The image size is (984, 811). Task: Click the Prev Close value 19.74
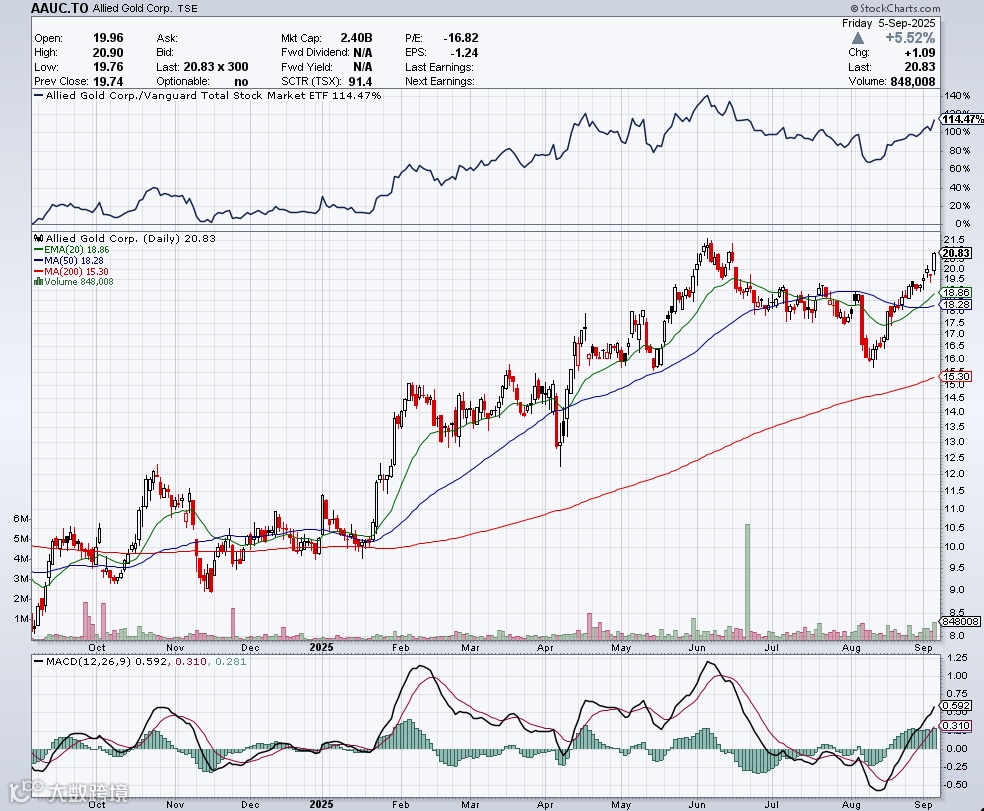pyautogui.click(x=108, y=82)
